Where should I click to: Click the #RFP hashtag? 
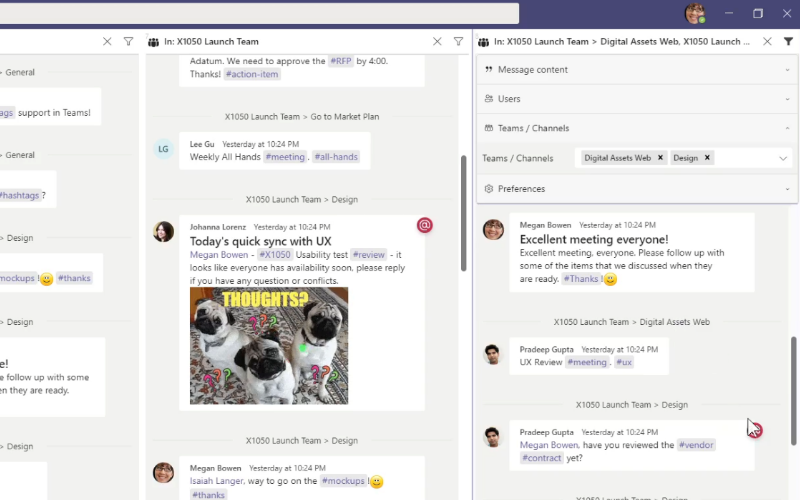pyautogui.click(x=341, y=61)
